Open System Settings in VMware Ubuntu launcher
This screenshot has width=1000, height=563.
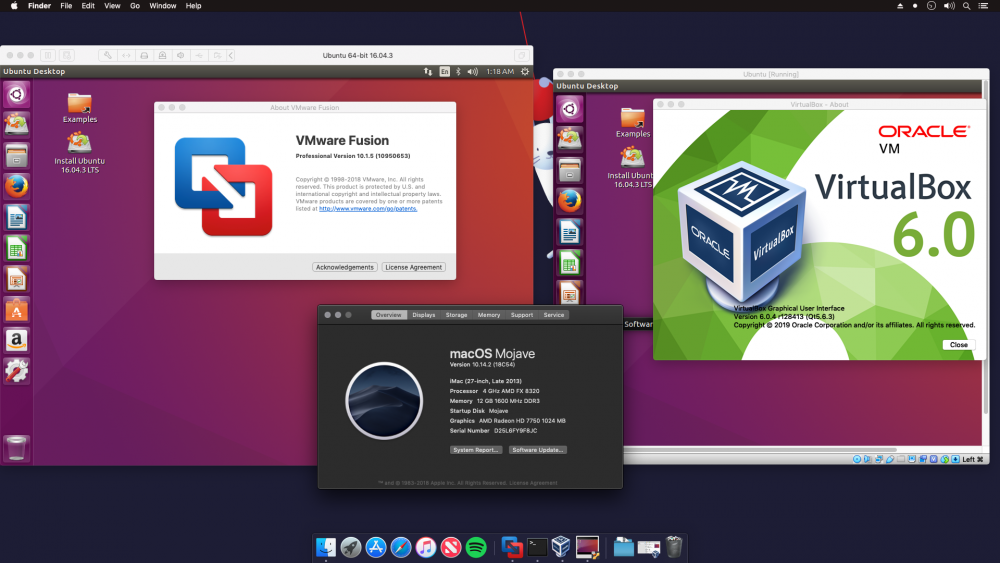(17, 371)
